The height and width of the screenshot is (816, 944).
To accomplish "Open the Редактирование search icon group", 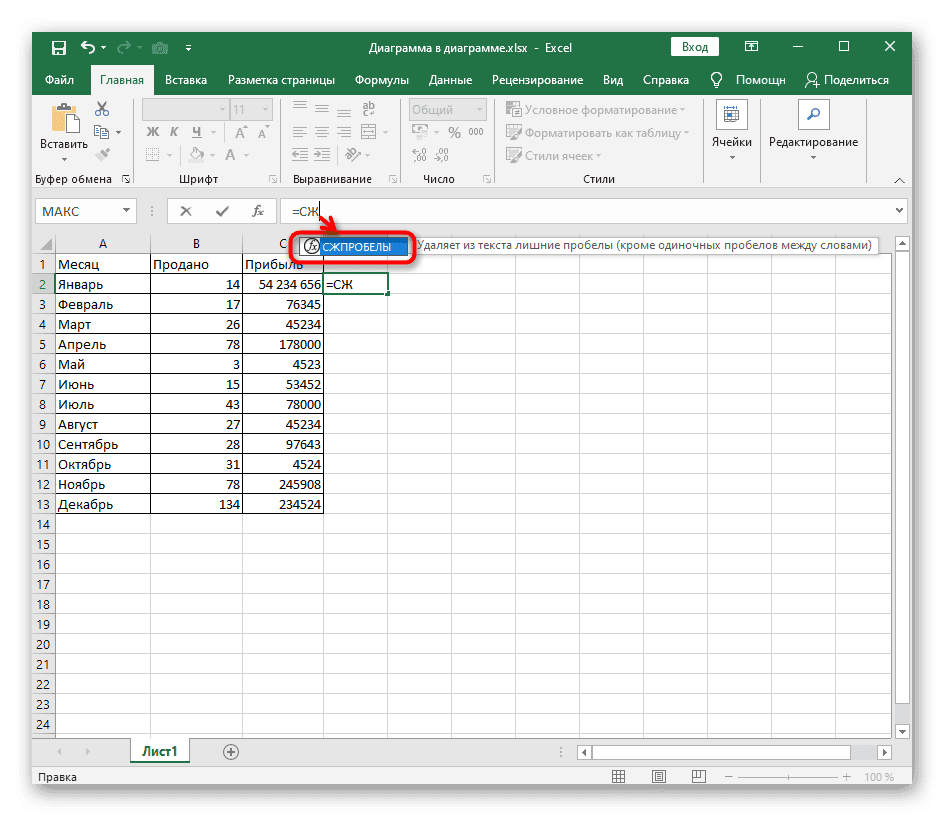I will tap(812, 118).
